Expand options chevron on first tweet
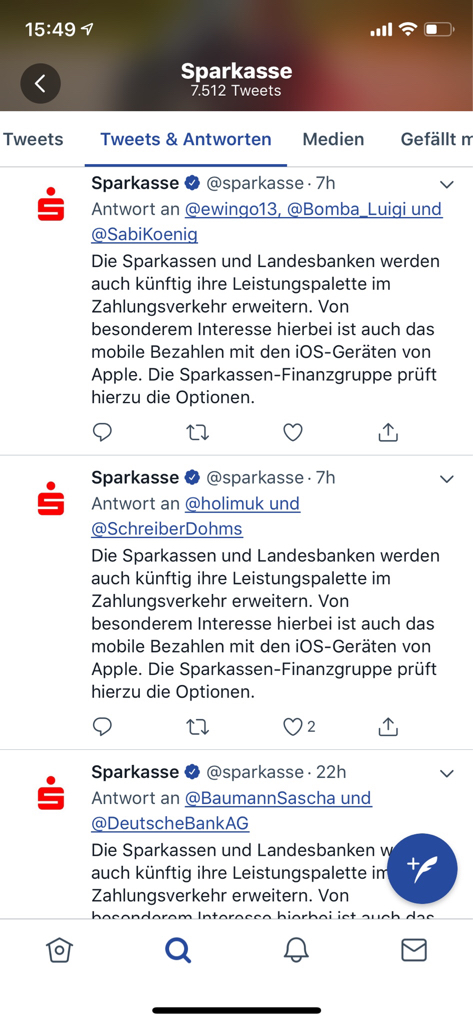Image resolution: width=473 pixels, height=1024 pixels. click(447, 185)
